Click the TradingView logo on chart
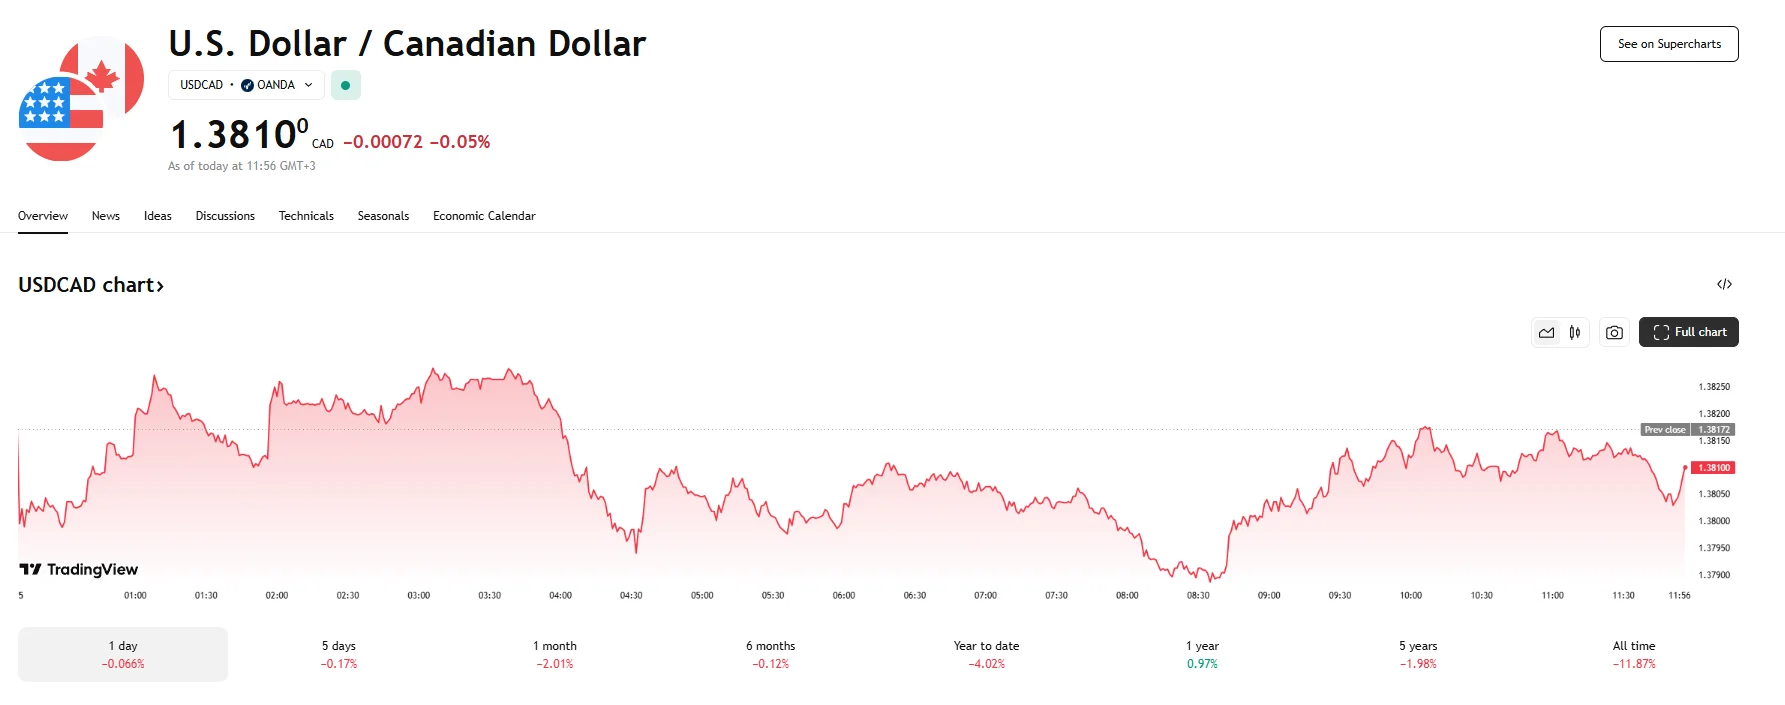 [79, 569]
